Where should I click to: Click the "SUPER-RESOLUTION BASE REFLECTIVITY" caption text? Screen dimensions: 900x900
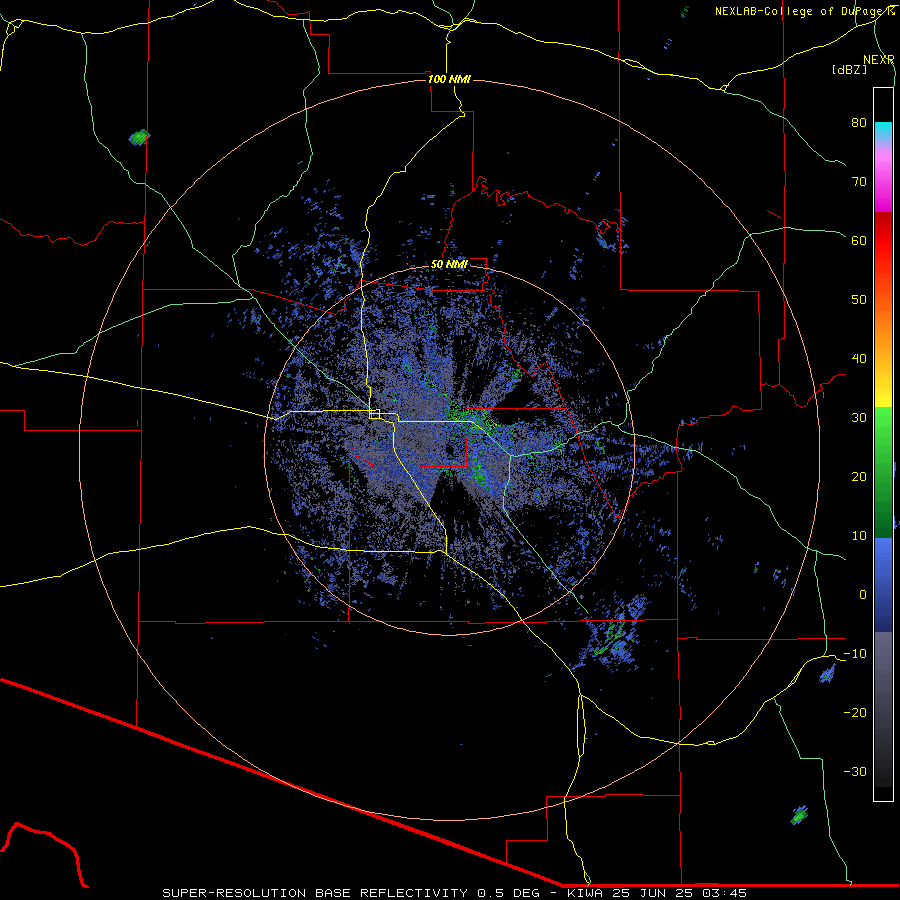(315, 893)
